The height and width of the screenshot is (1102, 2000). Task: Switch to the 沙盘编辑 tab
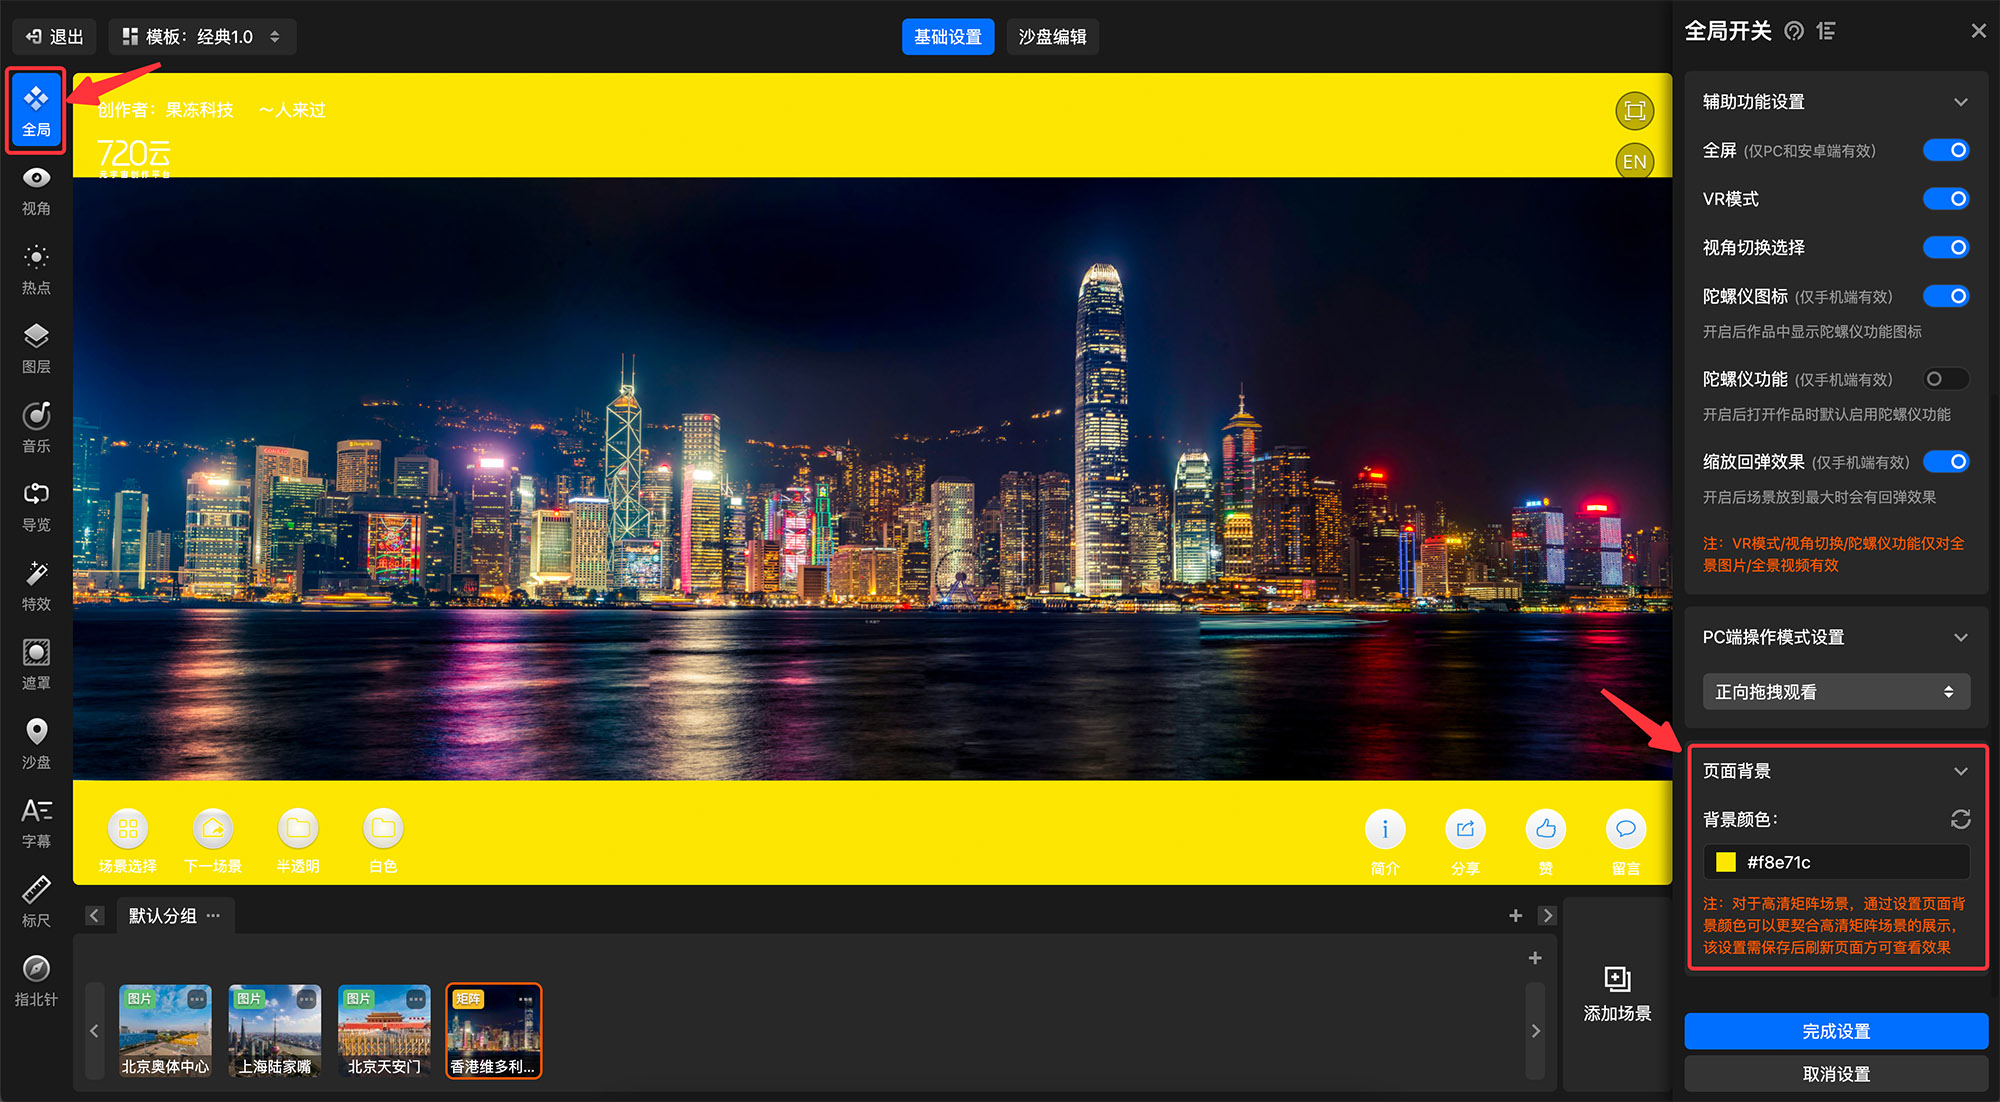click(1052, 37)
